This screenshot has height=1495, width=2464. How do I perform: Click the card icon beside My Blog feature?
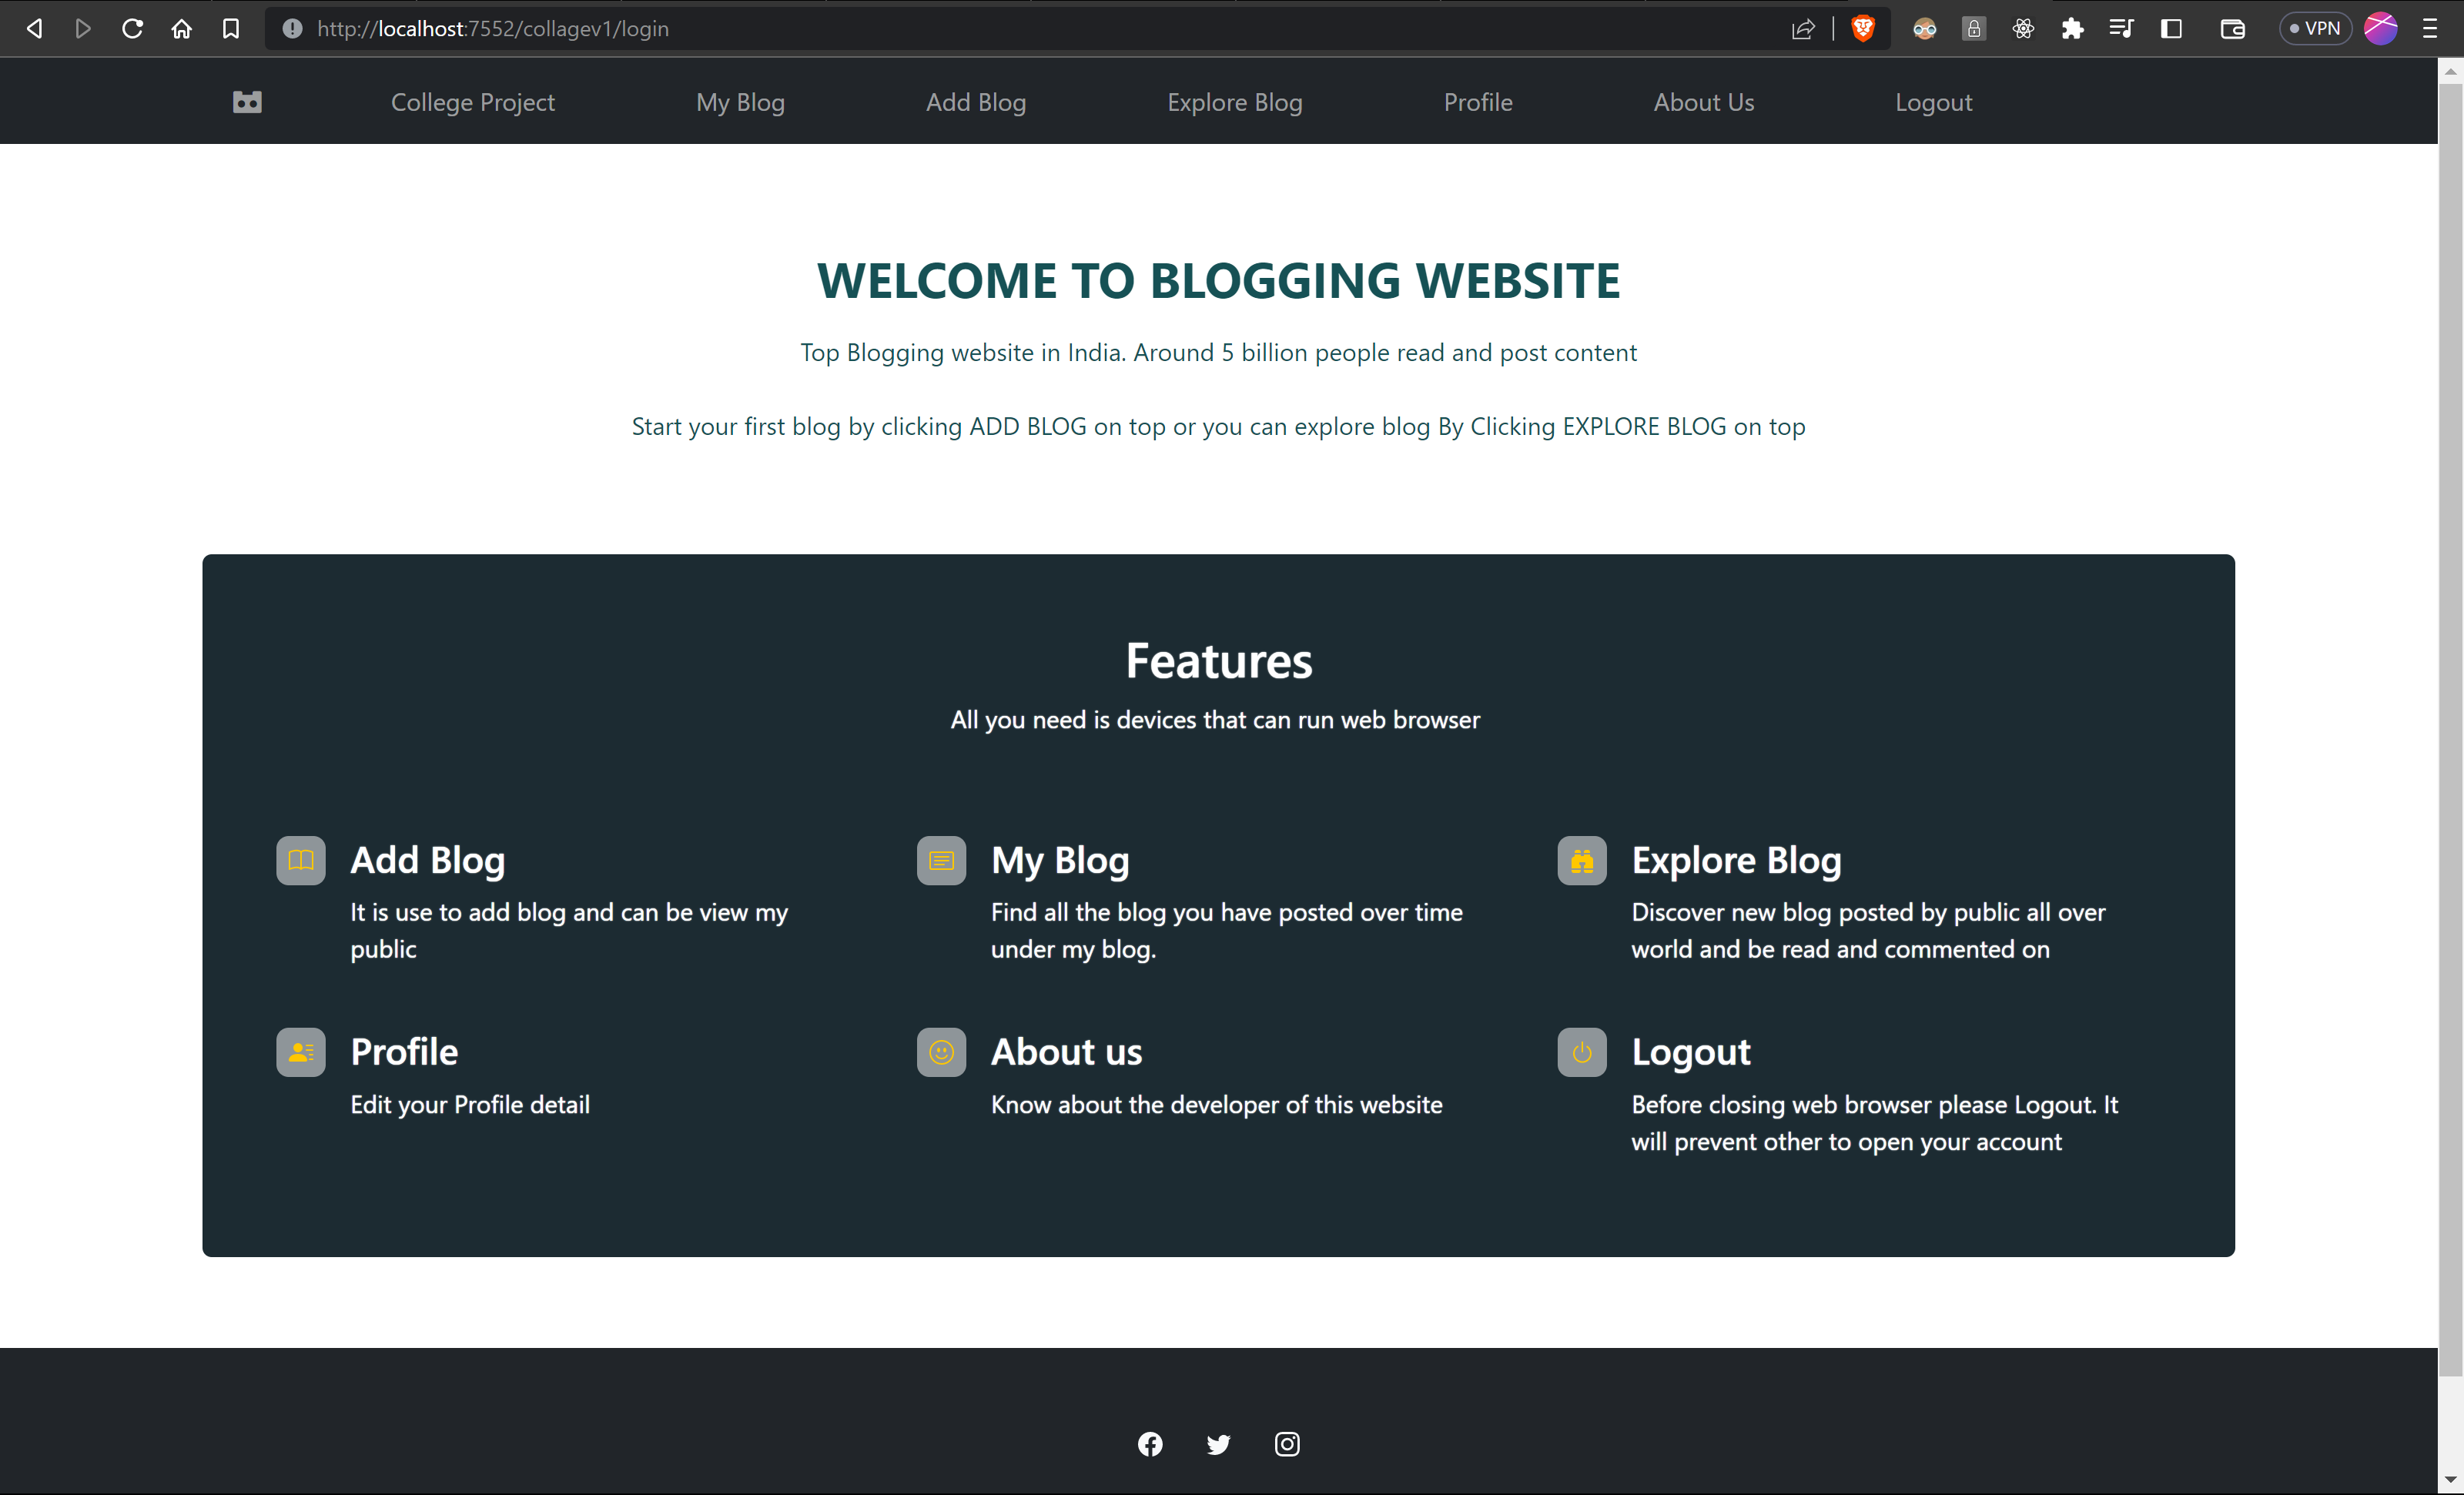point(941,860)
